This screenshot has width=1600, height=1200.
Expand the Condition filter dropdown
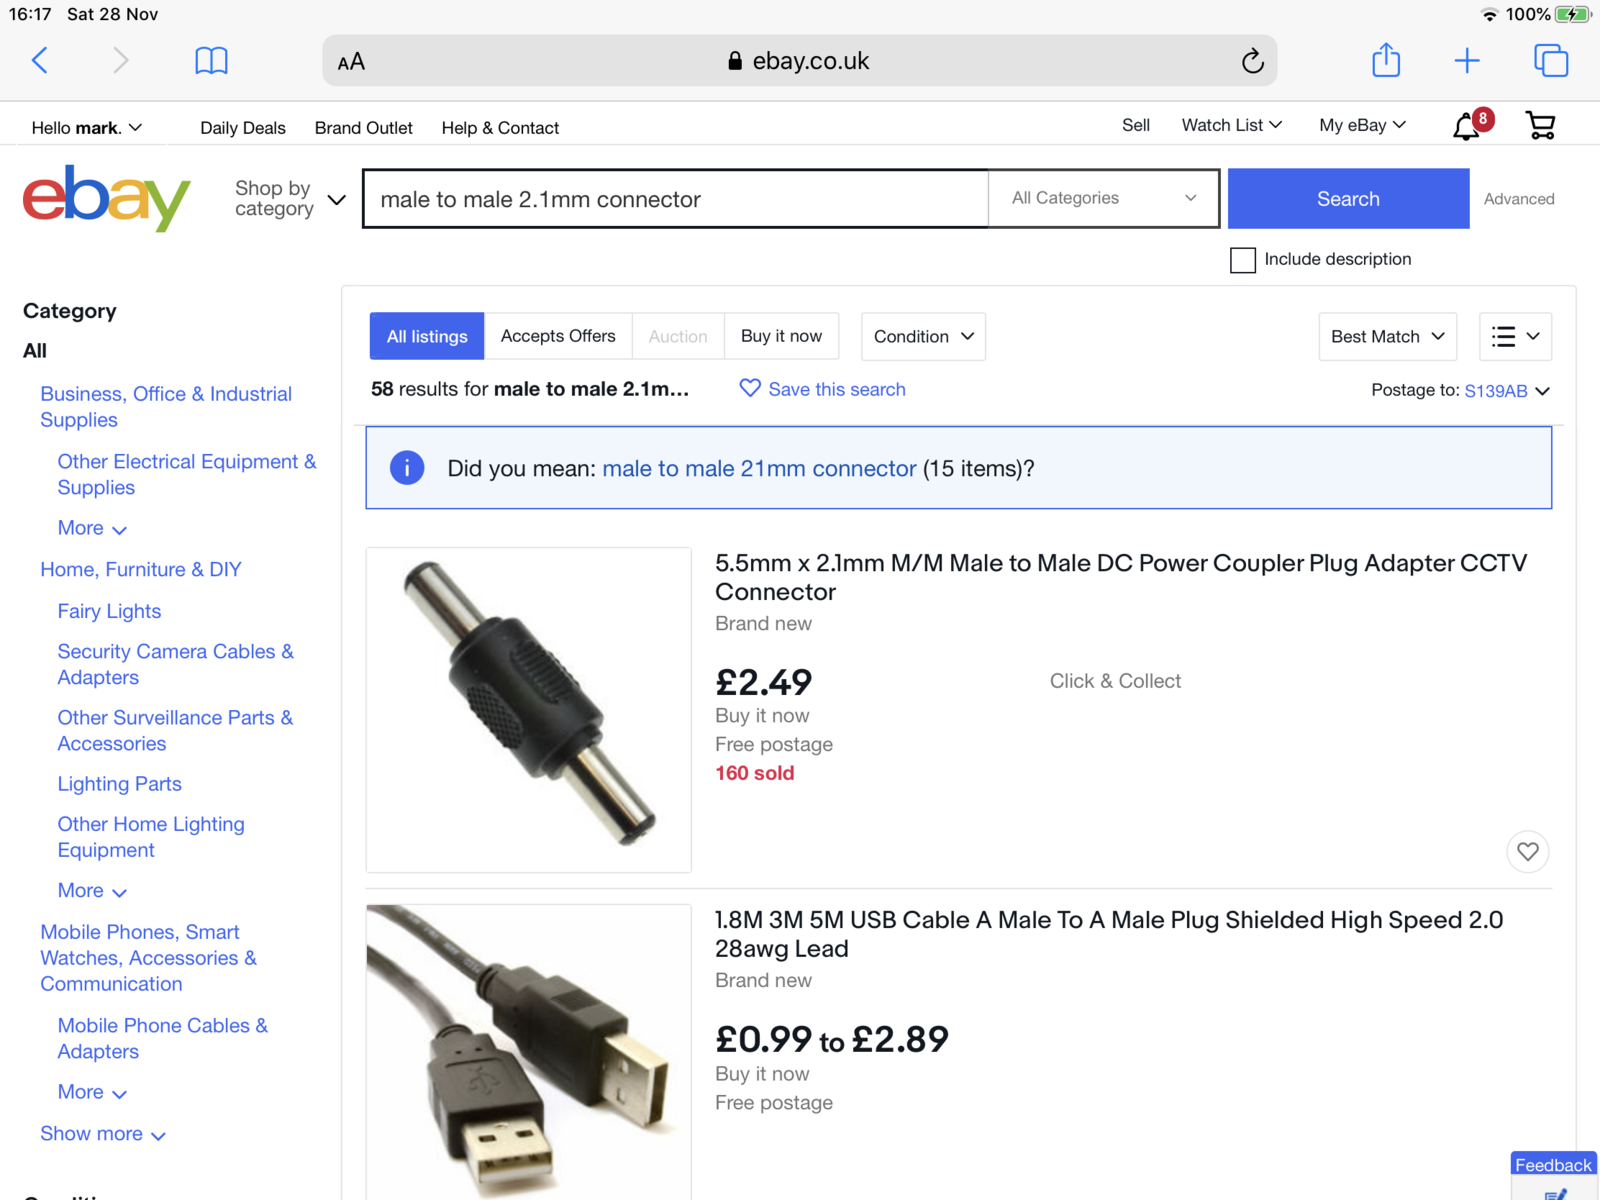coord(923,337)
